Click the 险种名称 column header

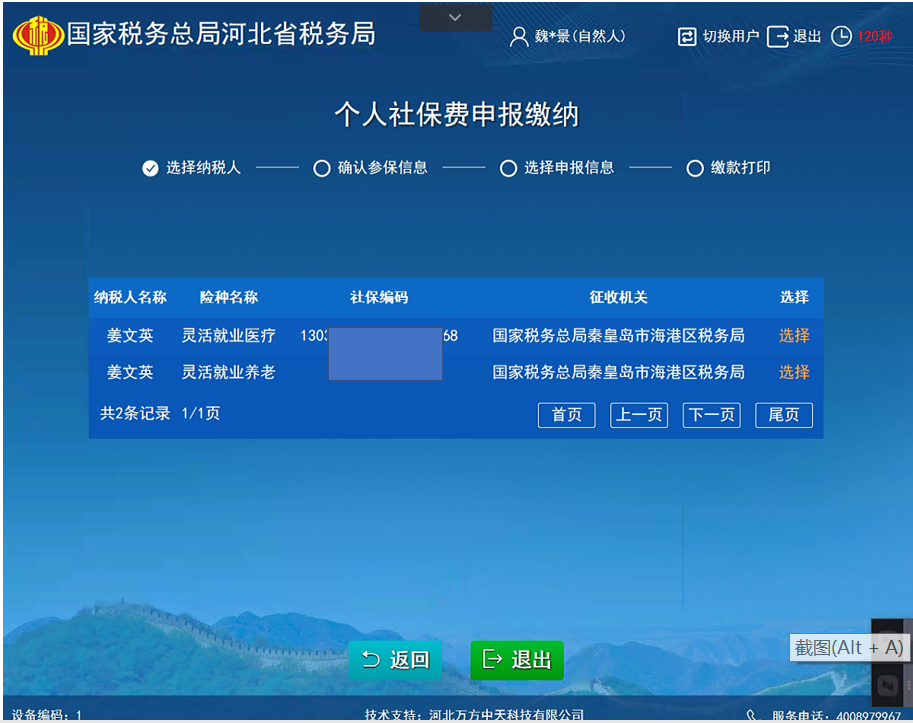229,297
